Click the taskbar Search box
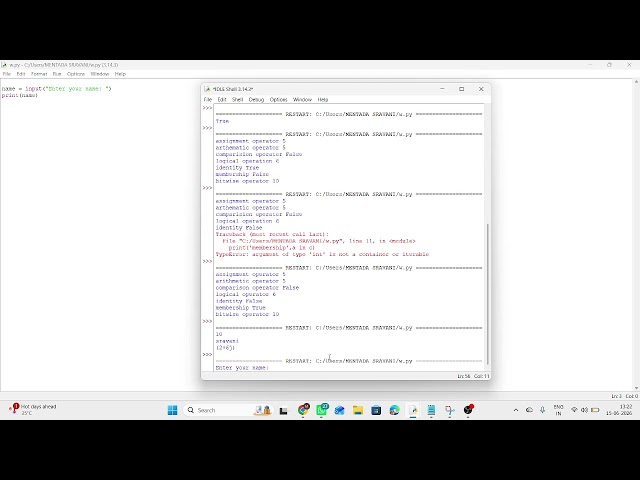Image resolution: width=640 pixels, height=480 pixels. [x=229, y=410]
